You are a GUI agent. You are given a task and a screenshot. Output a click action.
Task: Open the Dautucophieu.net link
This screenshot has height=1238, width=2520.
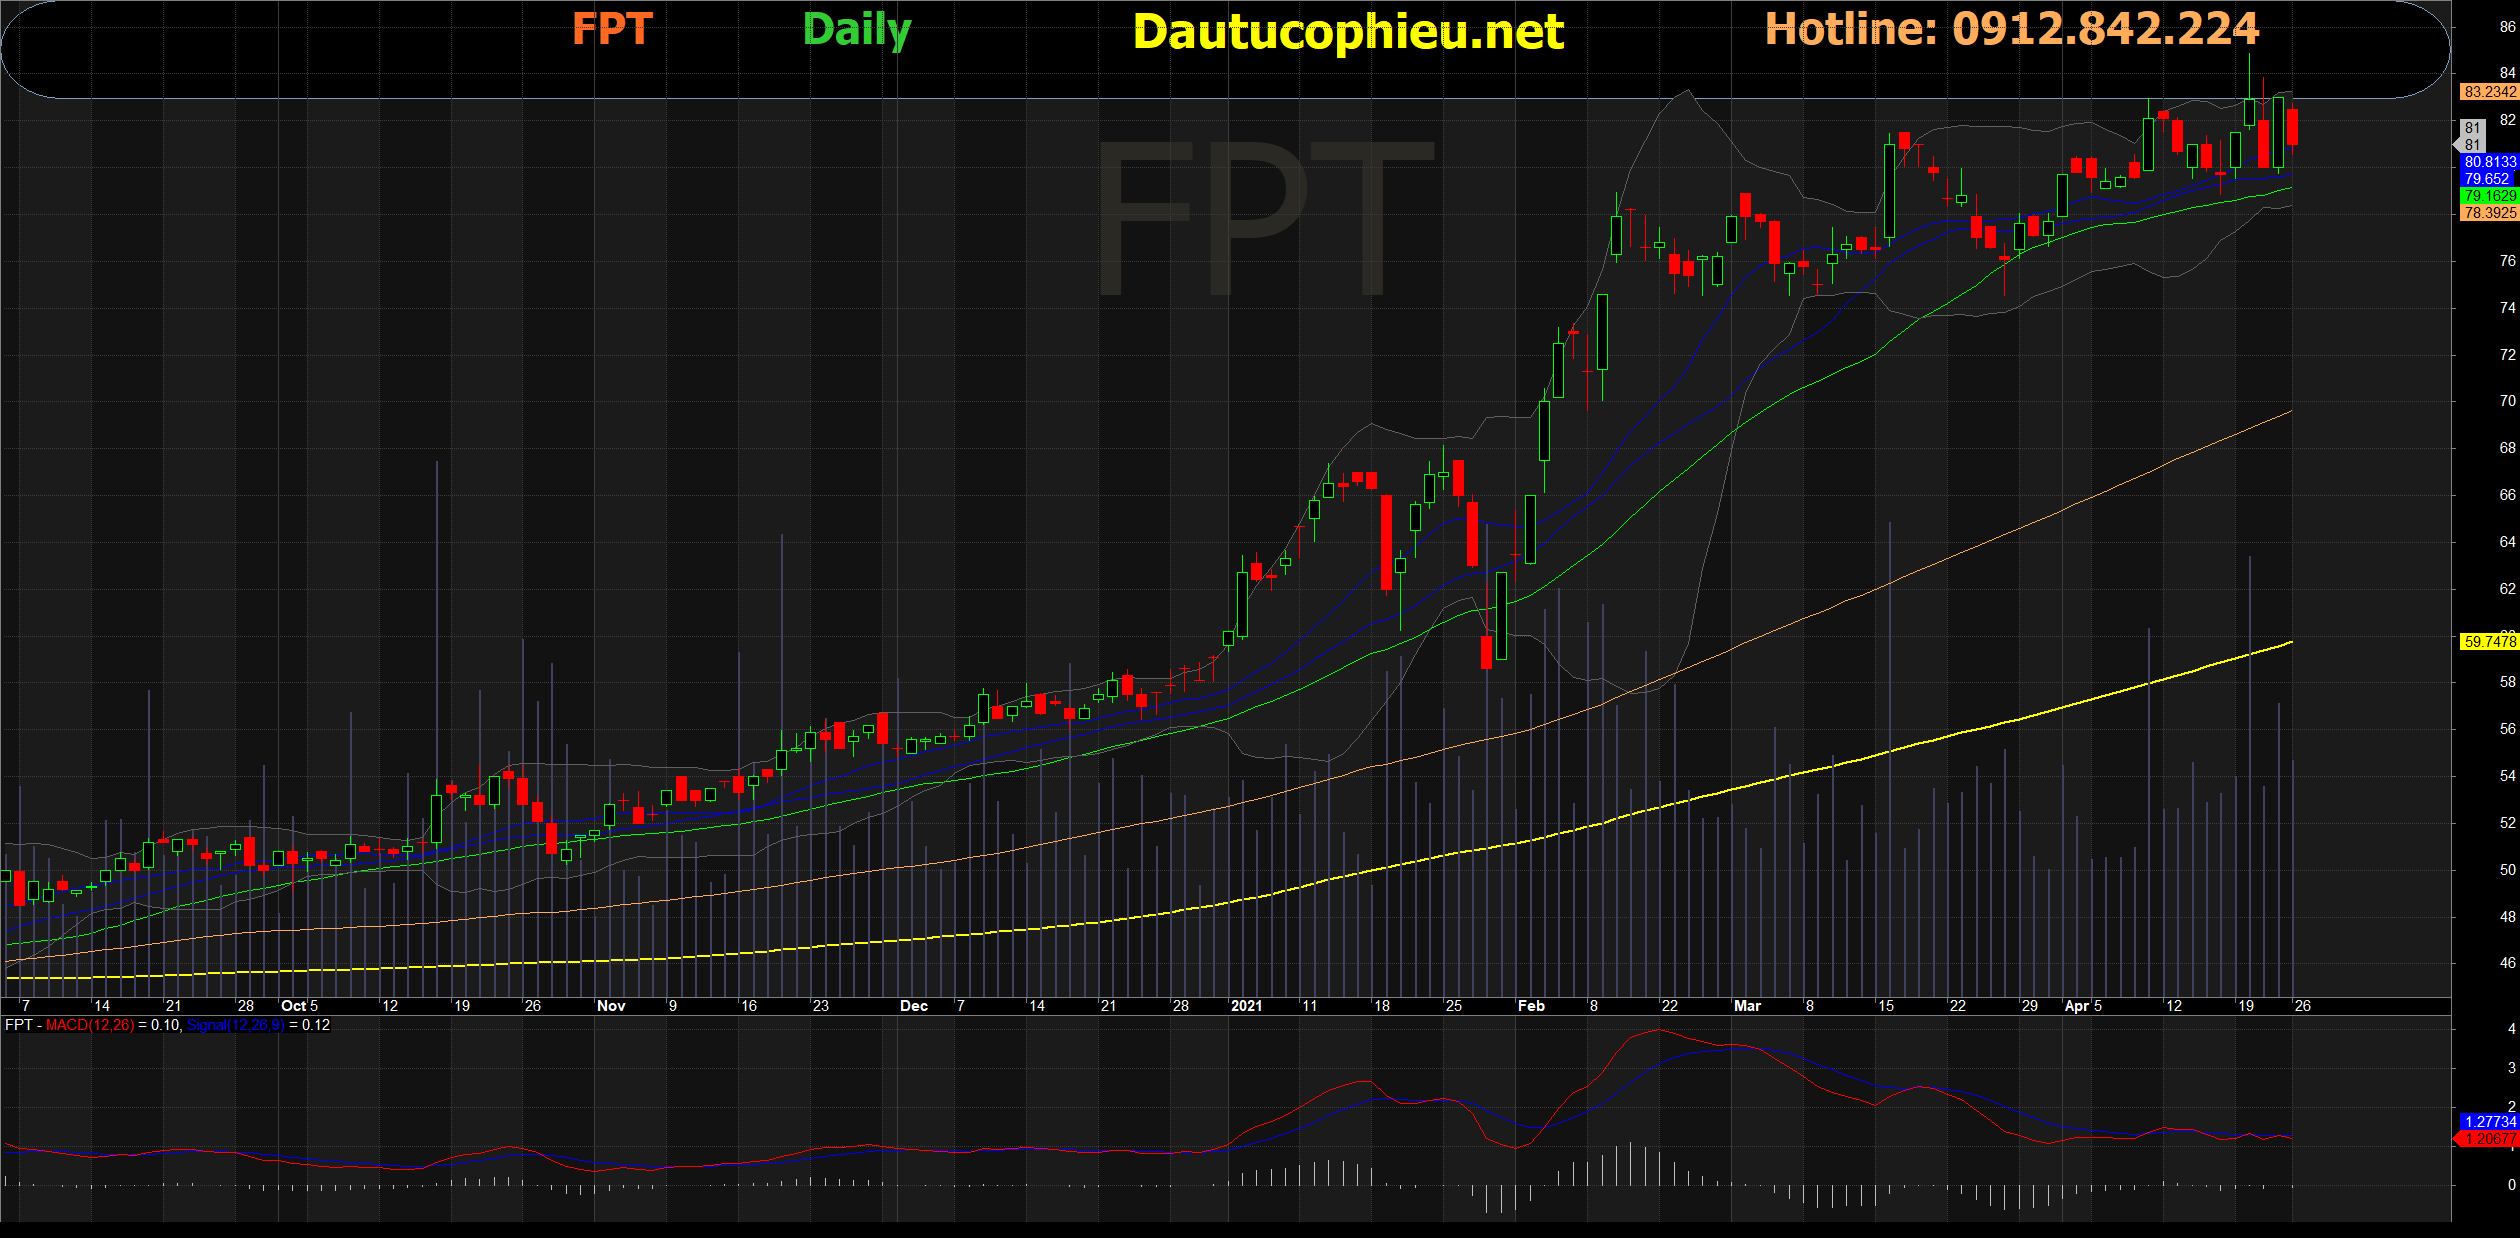1348,32
